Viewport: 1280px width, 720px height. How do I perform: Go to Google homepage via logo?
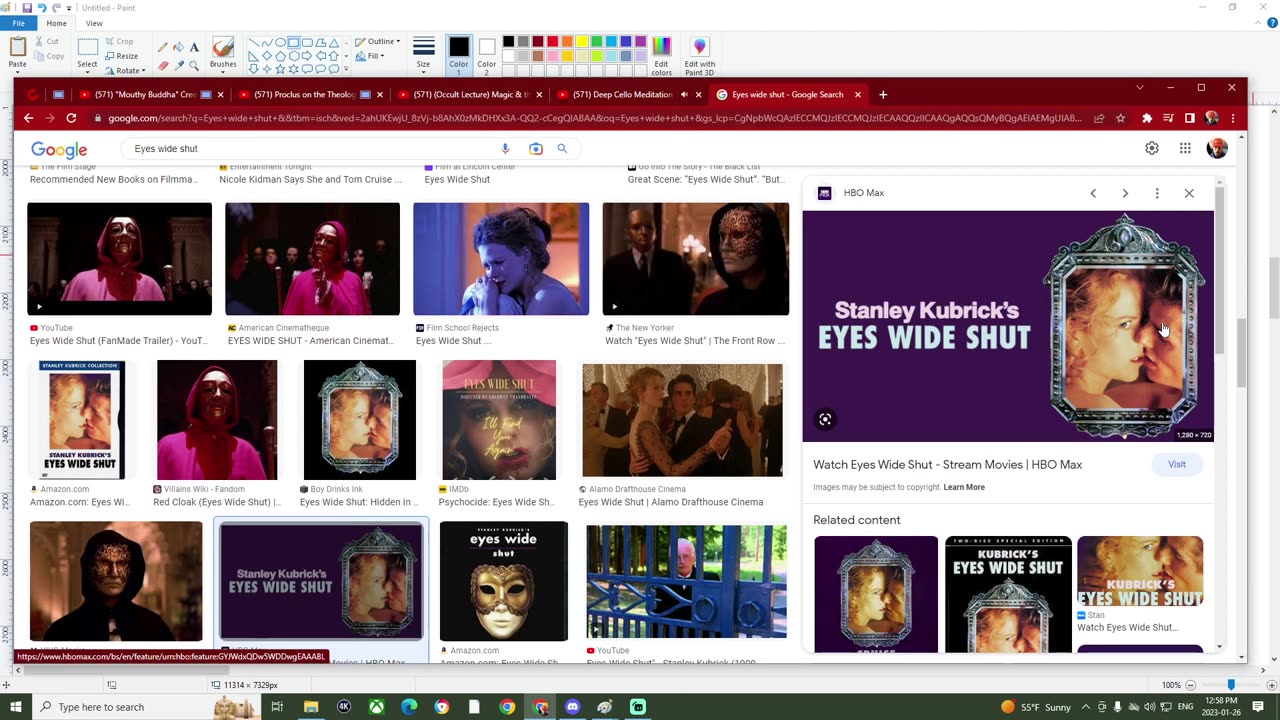point(59,150)
